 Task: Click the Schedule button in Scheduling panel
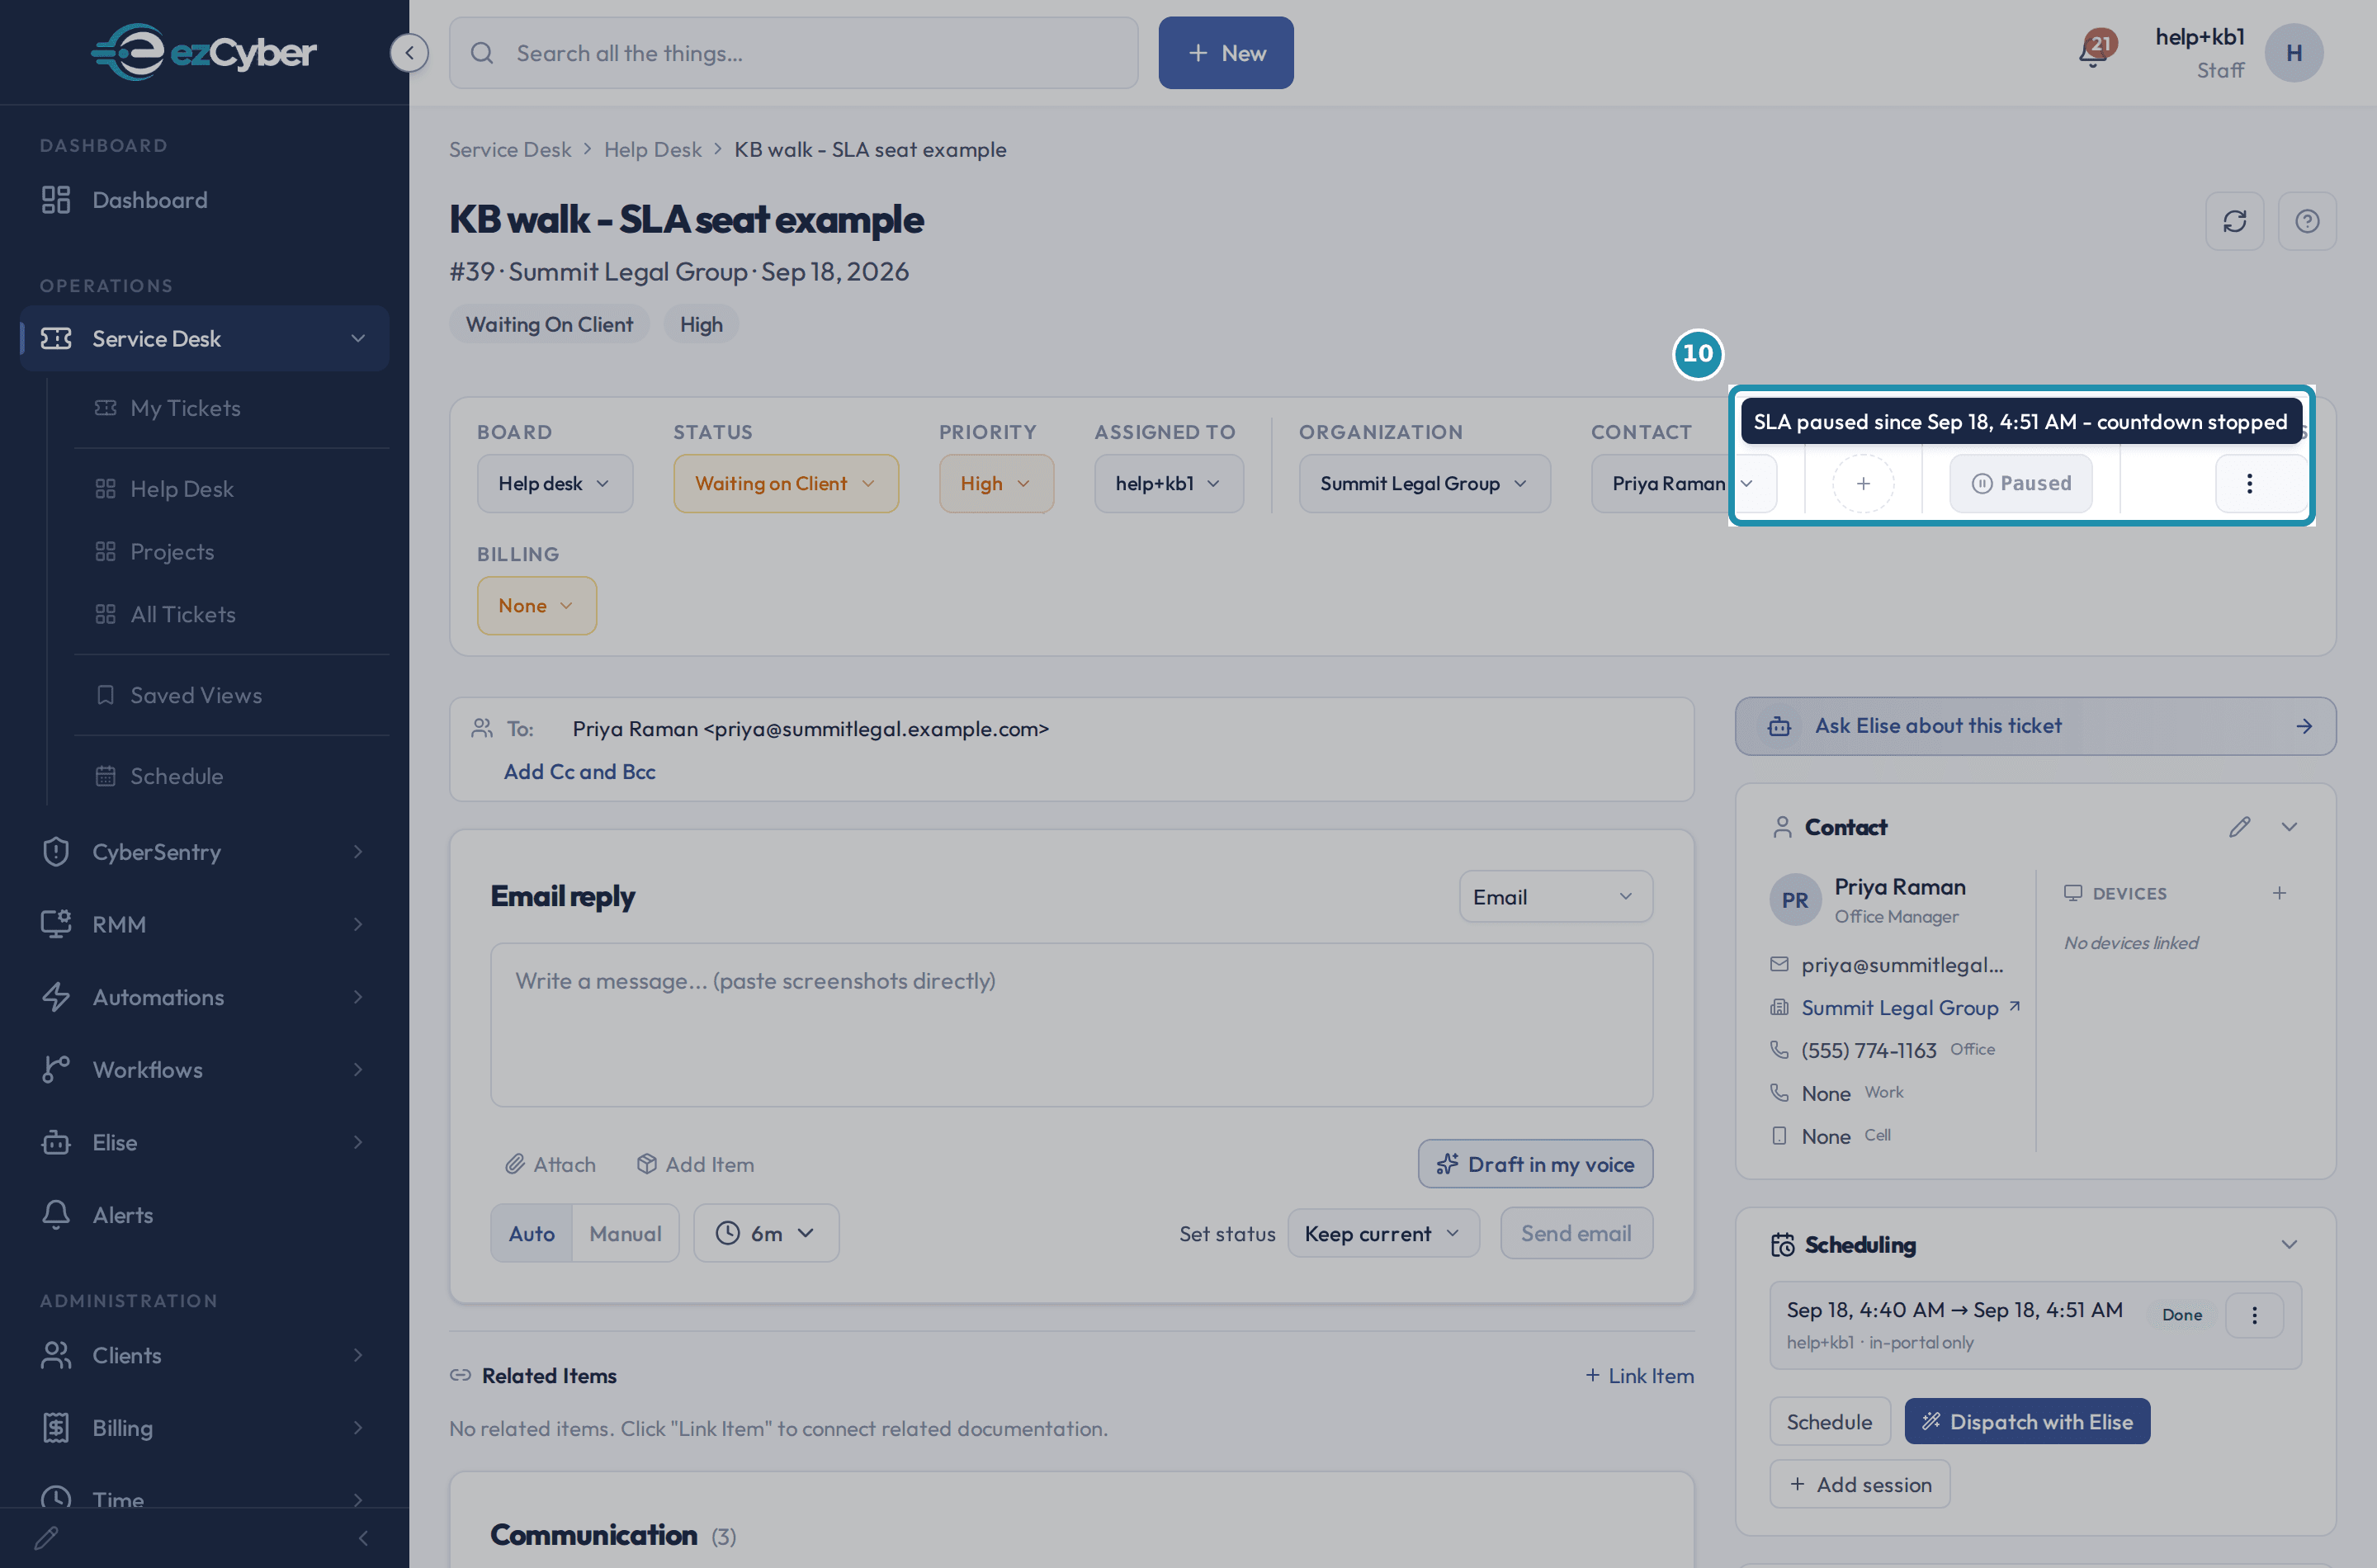pyautogui.click(x=1829, y=1422)
